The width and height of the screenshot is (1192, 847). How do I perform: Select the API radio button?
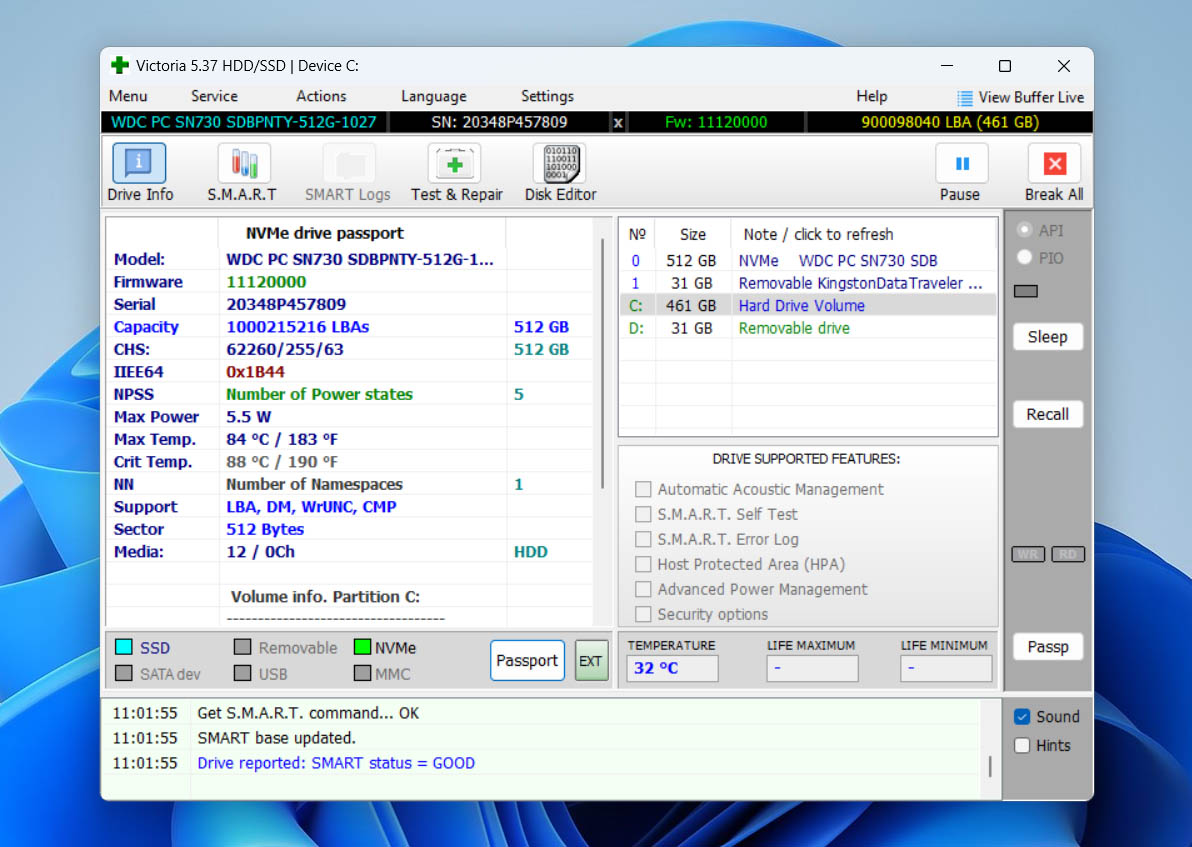pyautogui.click(x=1025, y=230)
